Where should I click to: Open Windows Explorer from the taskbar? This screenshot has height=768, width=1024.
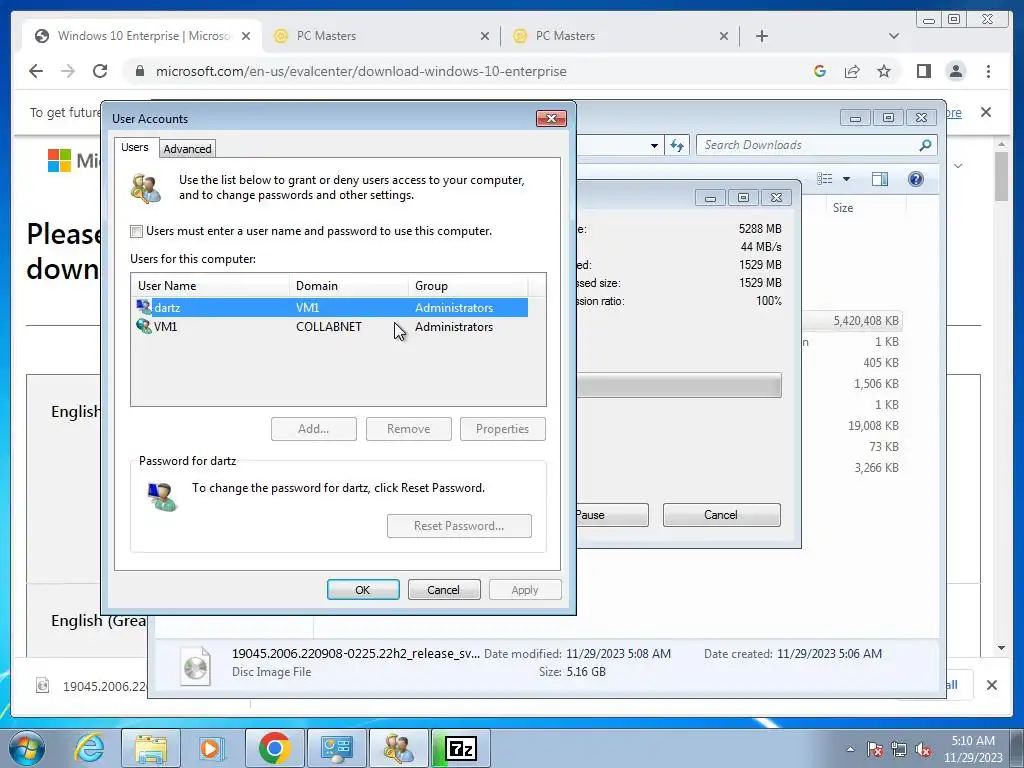click(151, 748)
